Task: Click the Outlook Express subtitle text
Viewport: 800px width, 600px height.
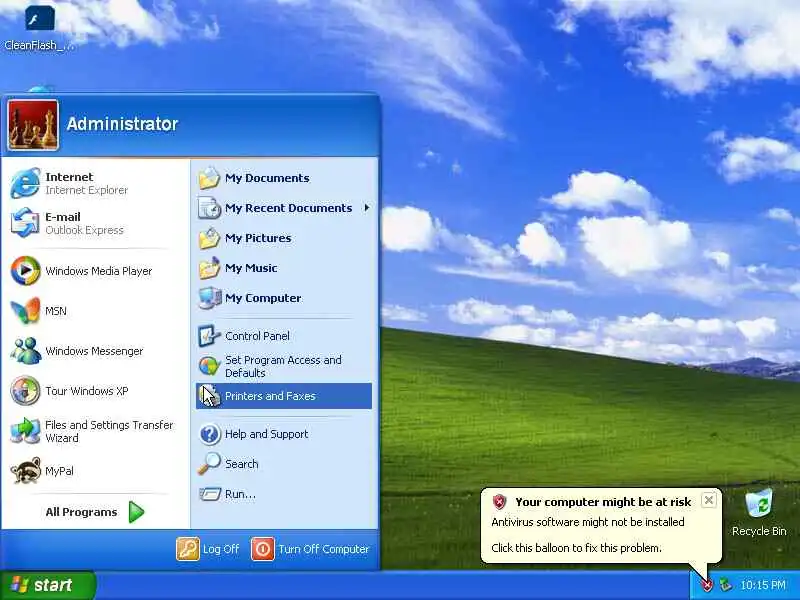Action: (84, 230)
